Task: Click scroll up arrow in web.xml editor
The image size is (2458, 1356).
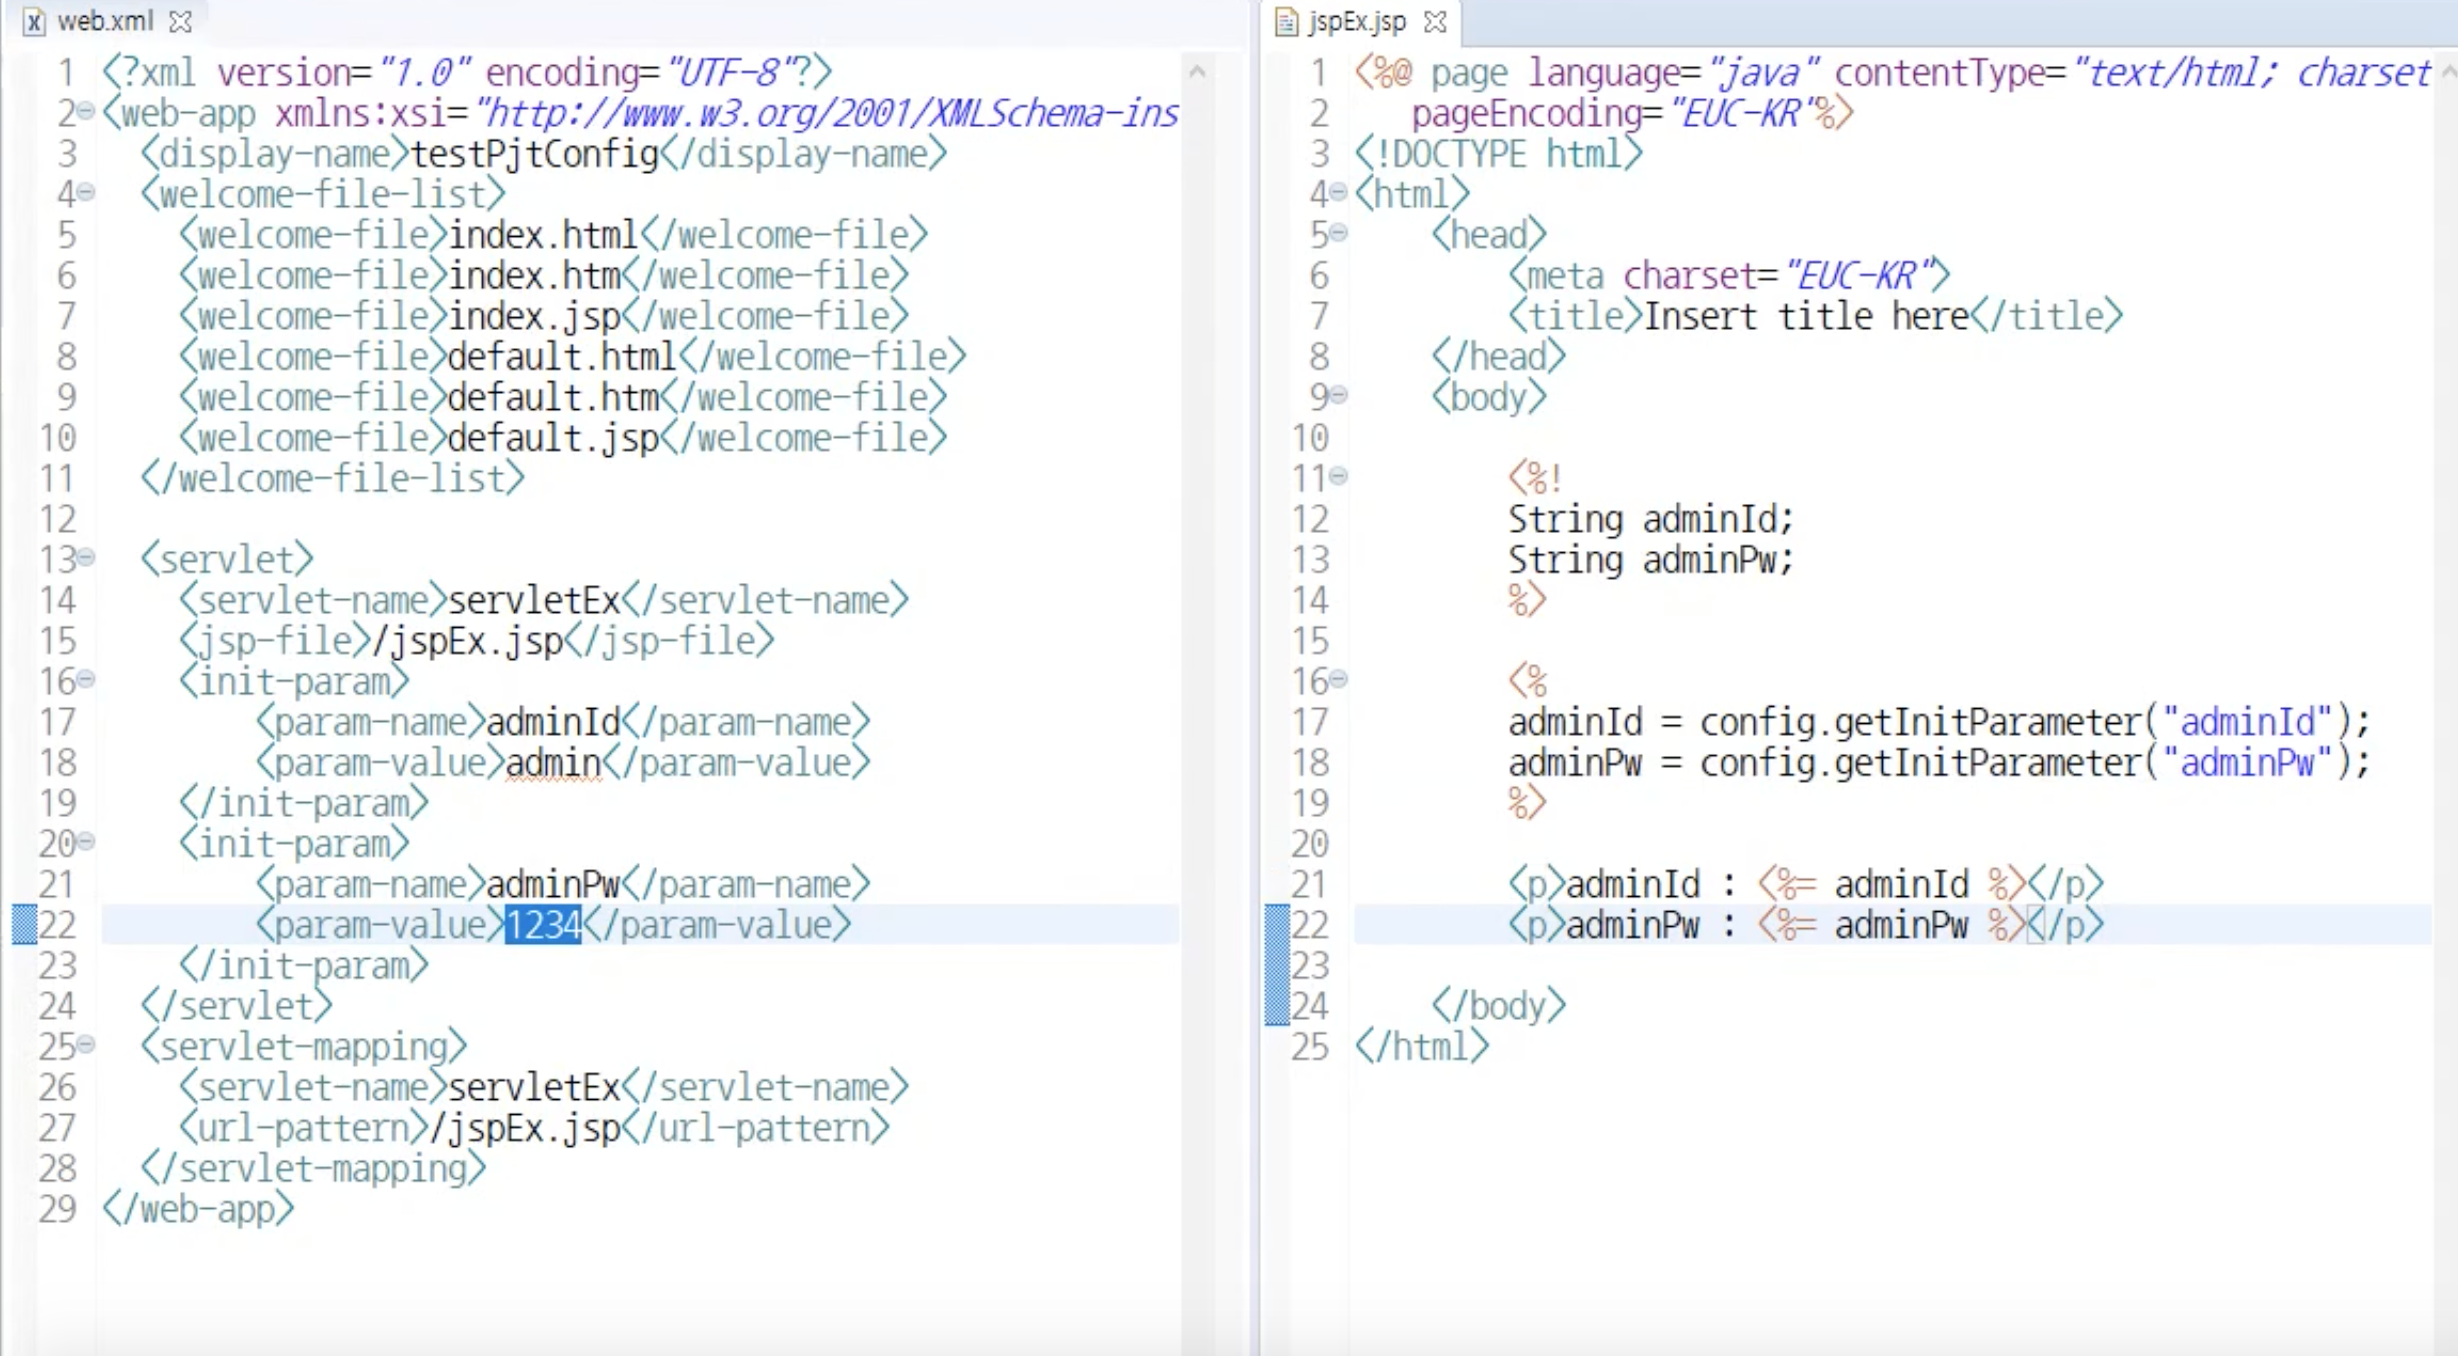Action: tap(1198, 72)
